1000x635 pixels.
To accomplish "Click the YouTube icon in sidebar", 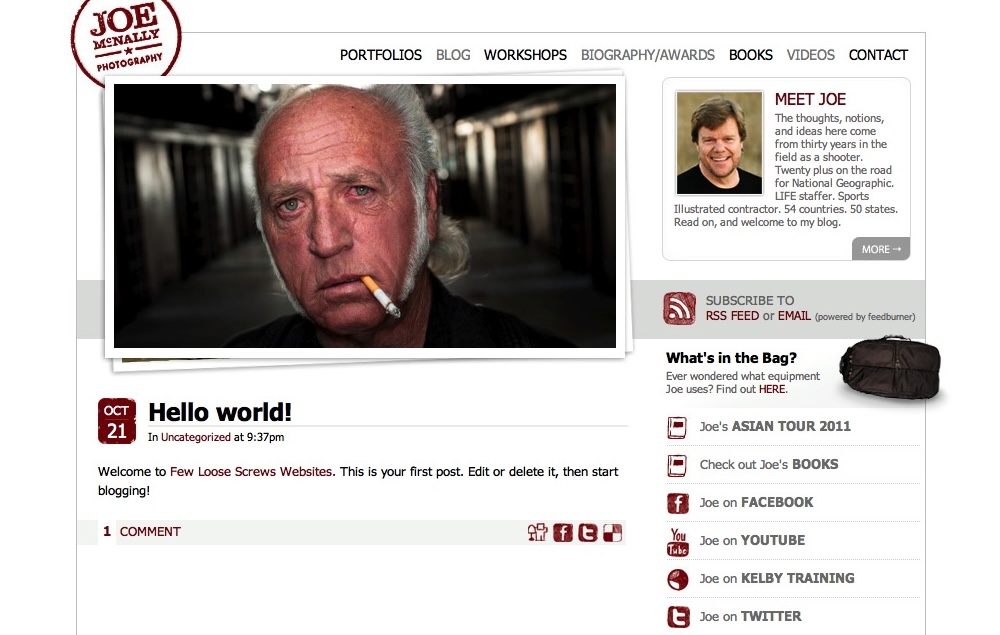I will point(677,541).
